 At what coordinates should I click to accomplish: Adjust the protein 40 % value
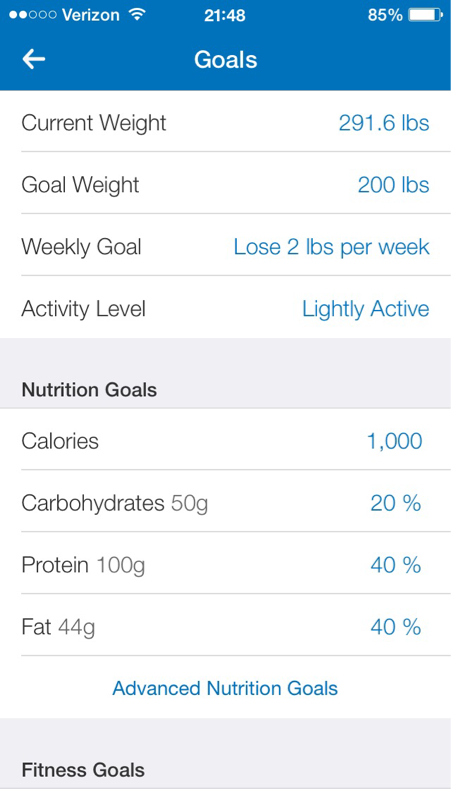tap(395, 565)
